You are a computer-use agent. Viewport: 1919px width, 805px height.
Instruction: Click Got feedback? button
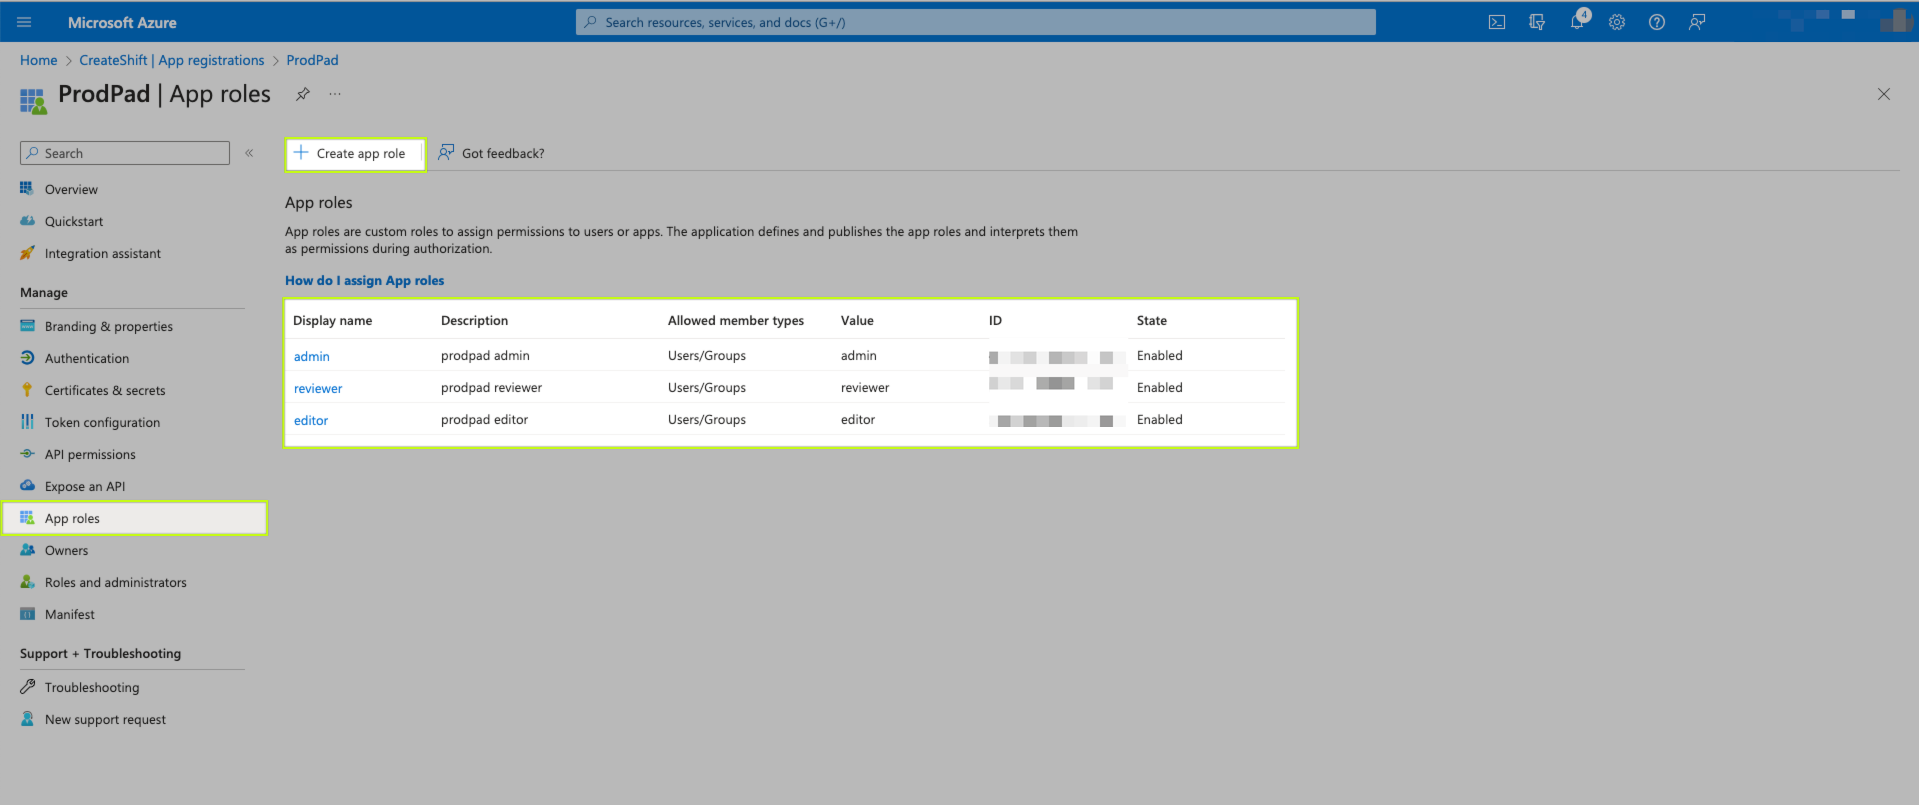click(491, 153)
